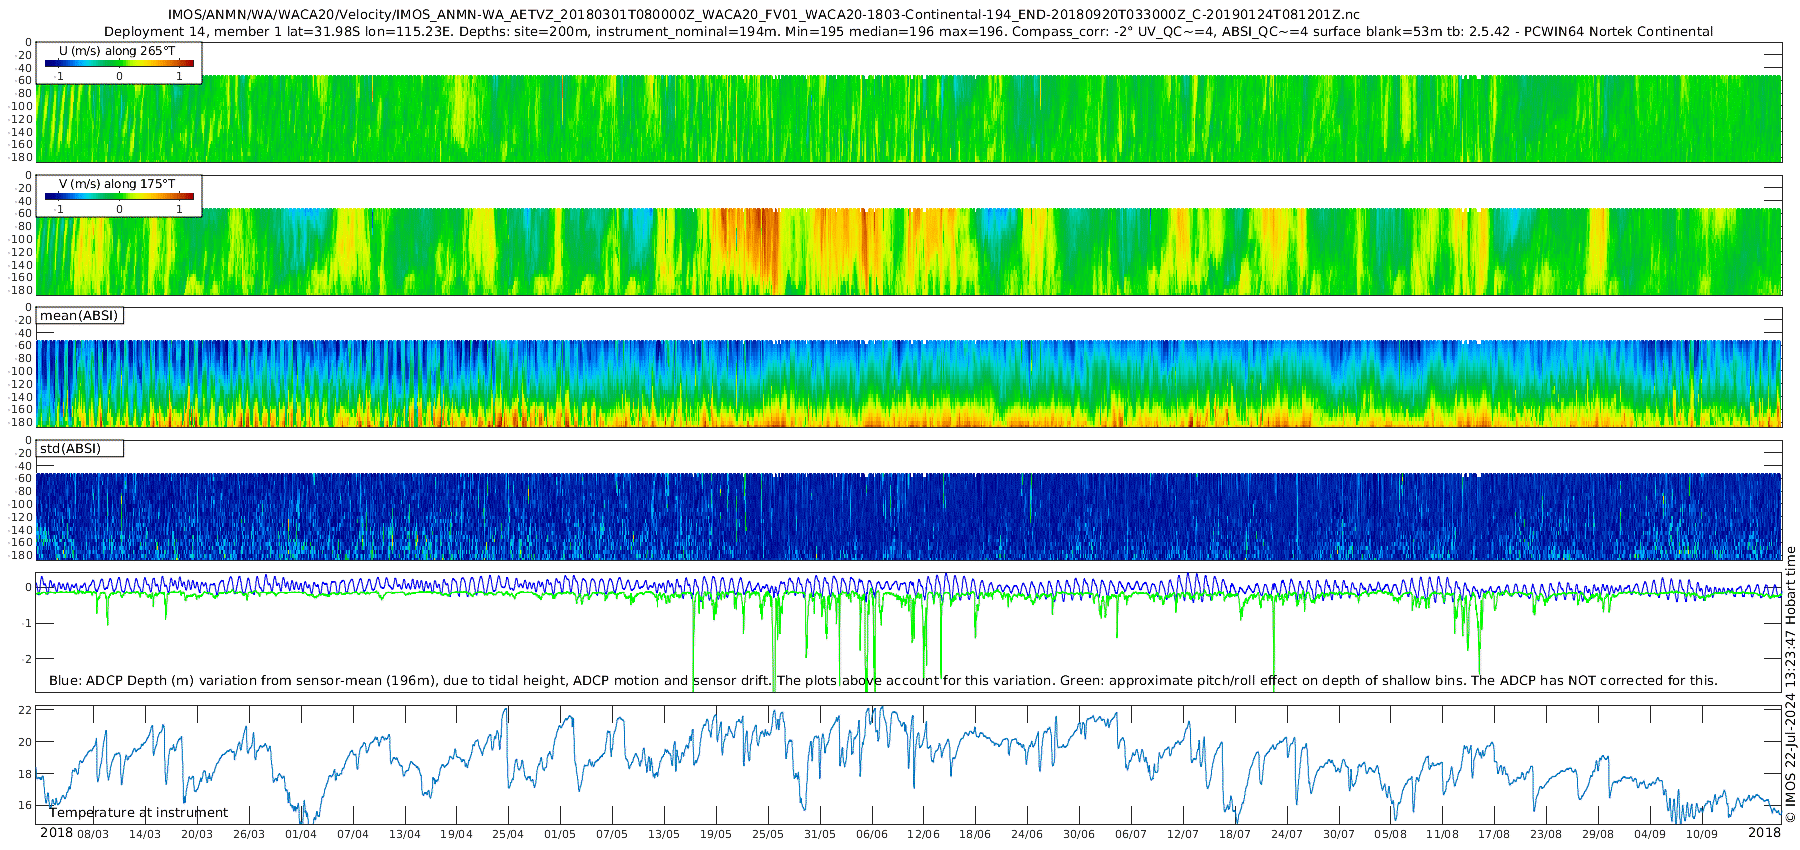Click the 01/05 date tick label
The height and width of the screenshot is (850, 1800).
[560, 834]
